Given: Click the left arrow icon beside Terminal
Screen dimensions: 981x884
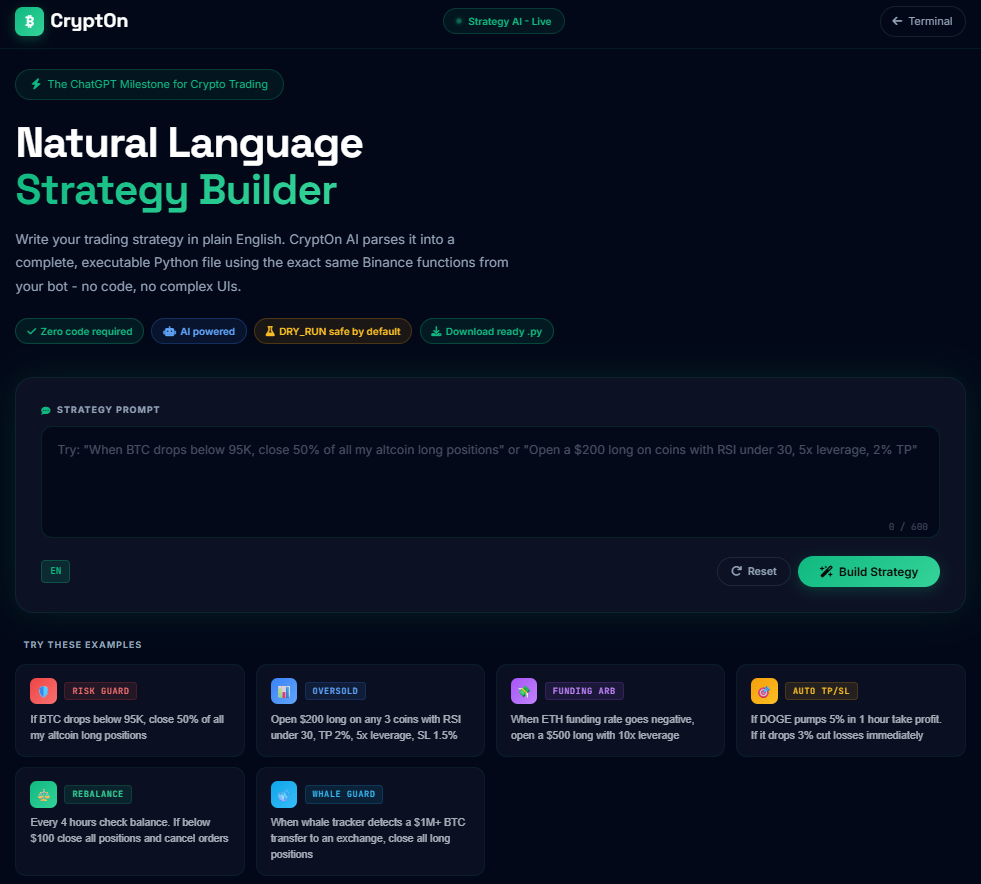Looking at the screenshot, I should (x=897, y=21).
